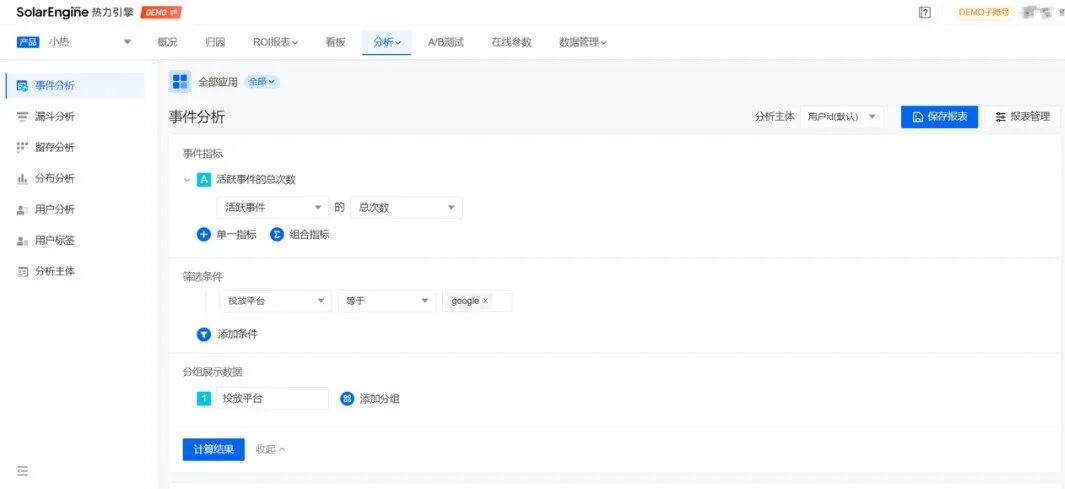Viewport: 1065px width, 489px height.
Task: Click the teal number 1 group badge
Action: click(204, 399)
